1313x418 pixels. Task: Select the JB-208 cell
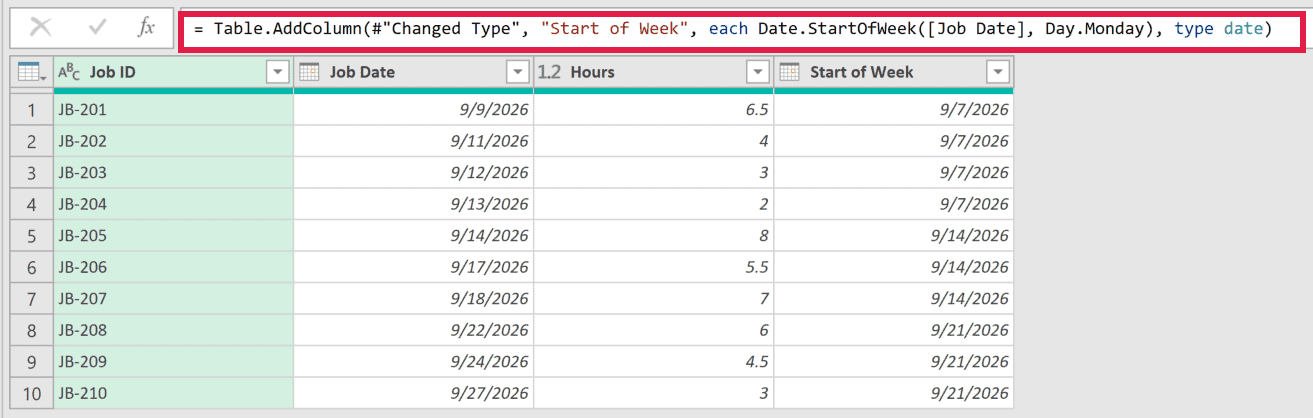(x=173, y=330)
